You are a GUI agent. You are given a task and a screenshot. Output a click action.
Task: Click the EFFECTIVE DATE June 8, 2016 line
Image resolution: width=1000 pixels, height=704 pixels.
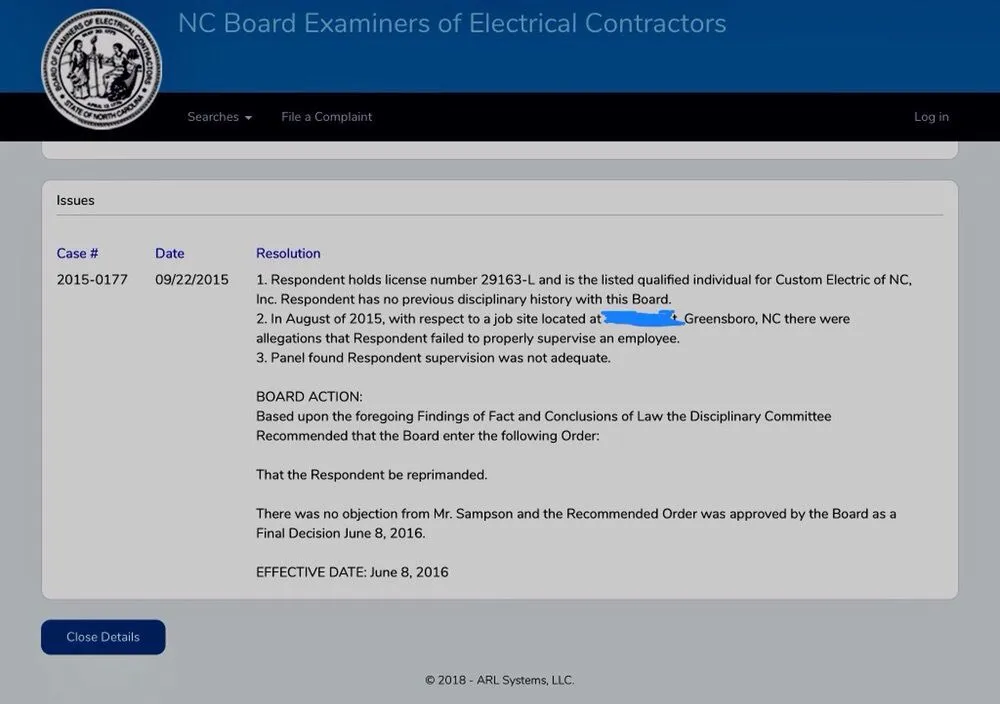coord(352,572)
